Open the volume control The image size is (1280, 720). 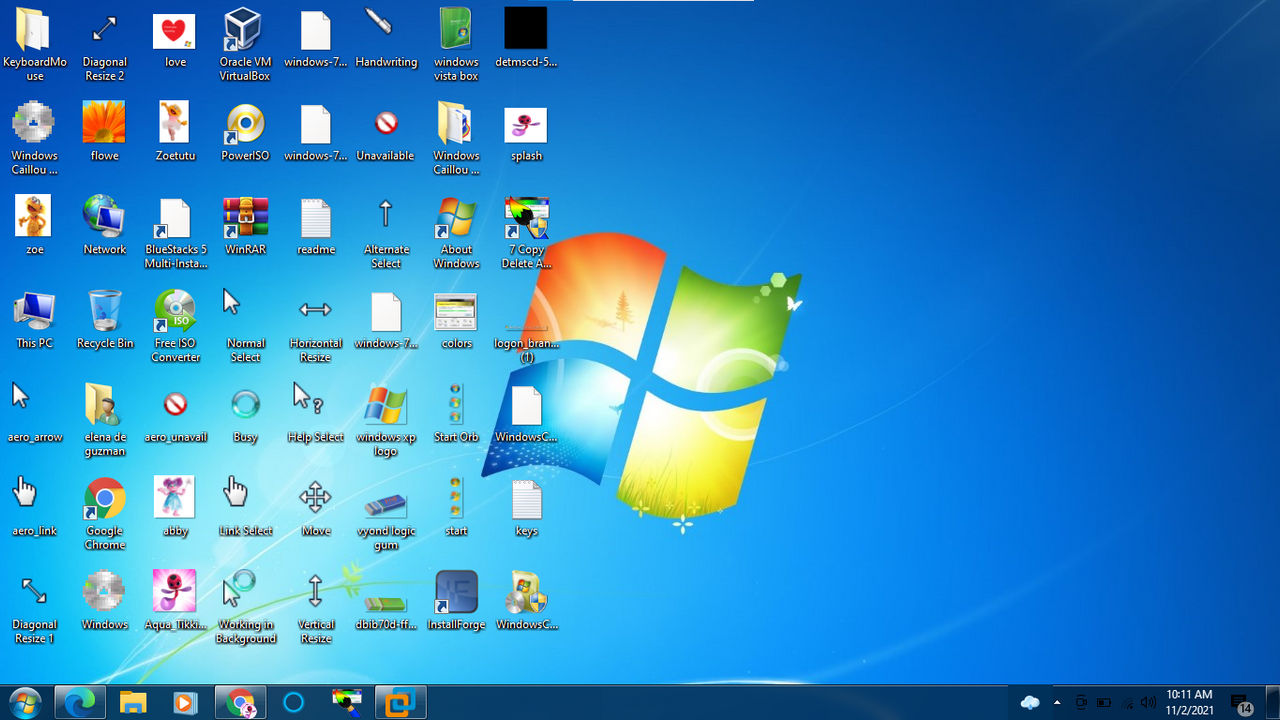(x=1148, y=703)
